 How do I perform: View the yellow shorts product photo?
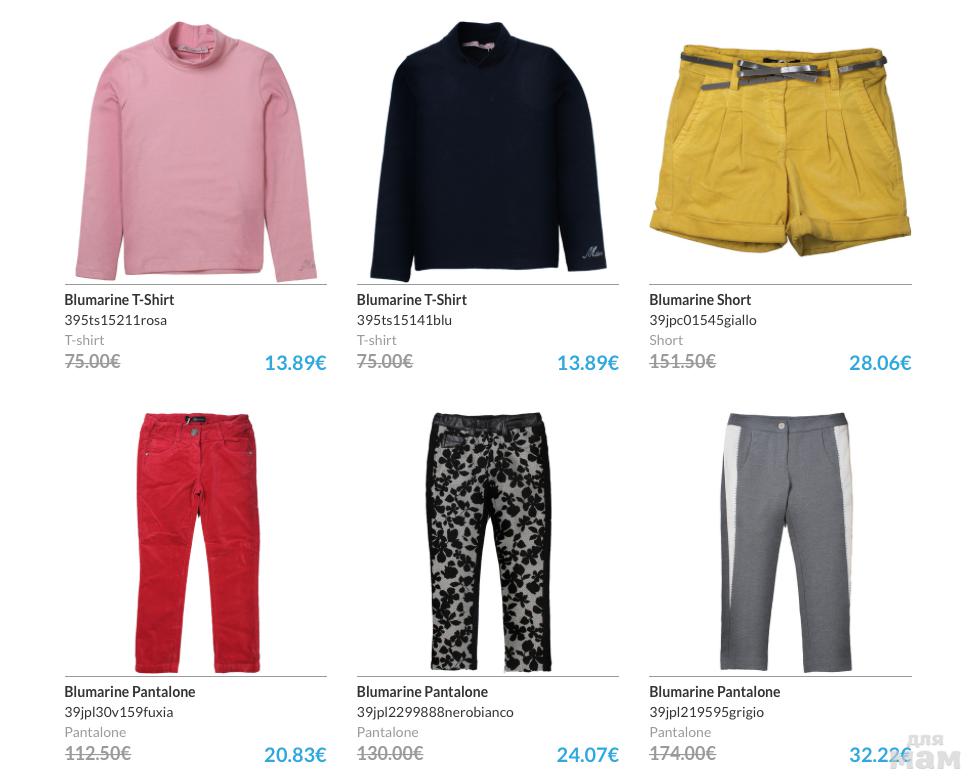pos(780,149)
